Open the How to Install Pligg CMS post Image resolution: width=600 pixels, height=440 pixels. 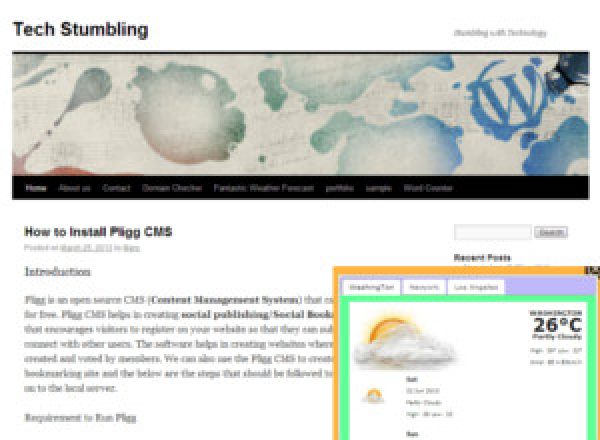click(98, 232)
